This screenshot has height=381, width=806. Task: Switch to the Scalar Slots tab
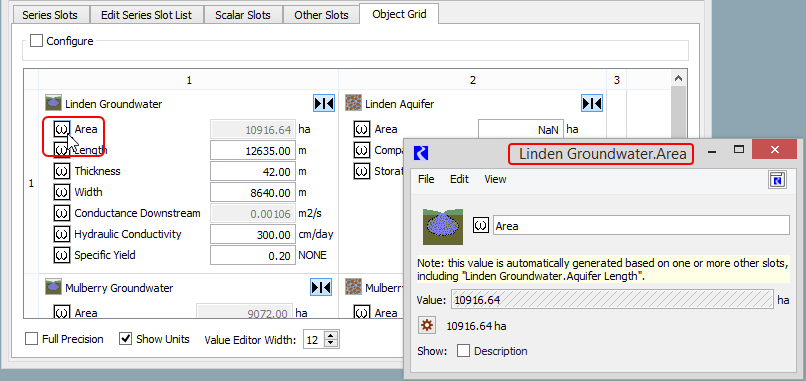coord(243,15)
